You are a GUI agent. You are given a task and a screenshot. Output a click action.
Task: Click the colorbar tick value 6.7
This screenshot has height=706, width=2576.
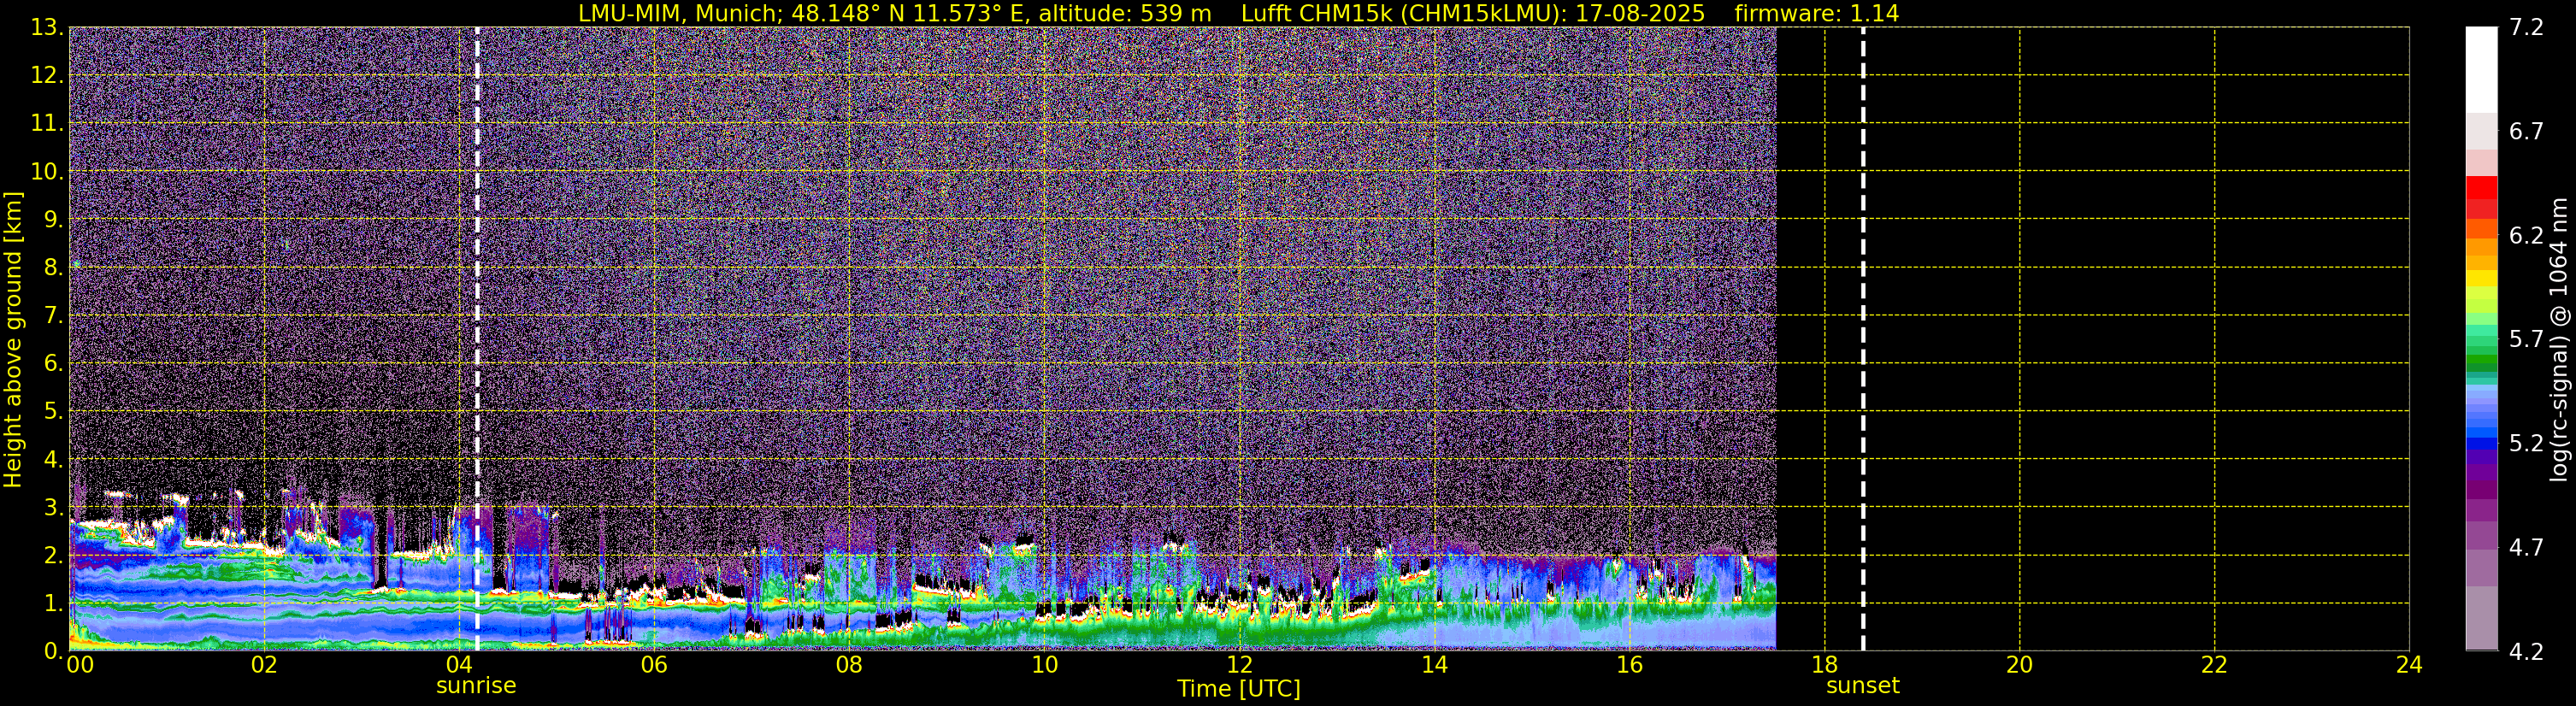click(x=2526, y=131)
